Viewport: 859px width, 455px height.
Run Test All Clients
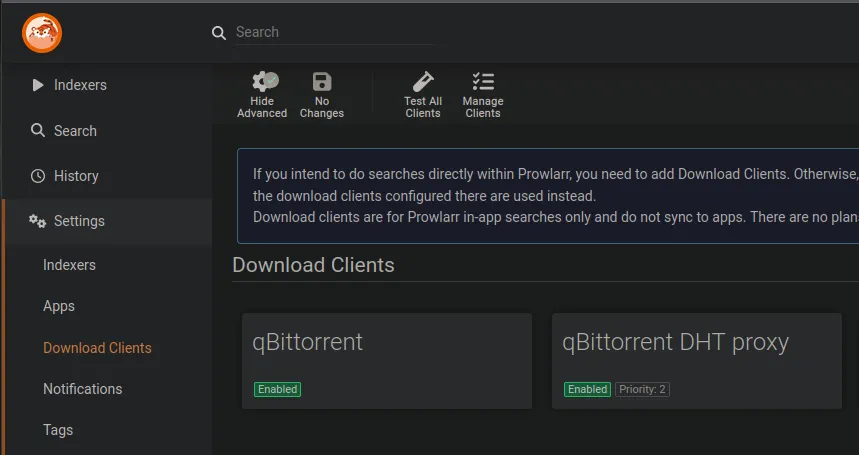[422, 83]
